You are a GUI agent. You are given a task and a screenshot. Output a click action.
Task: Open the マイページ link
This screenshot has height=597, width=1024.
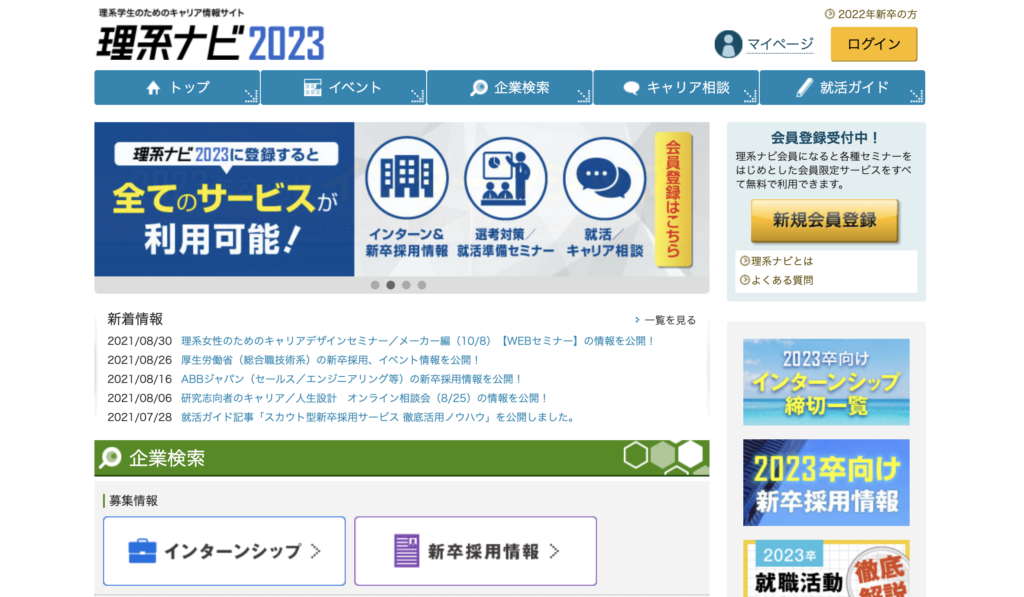tap(780, 44)
